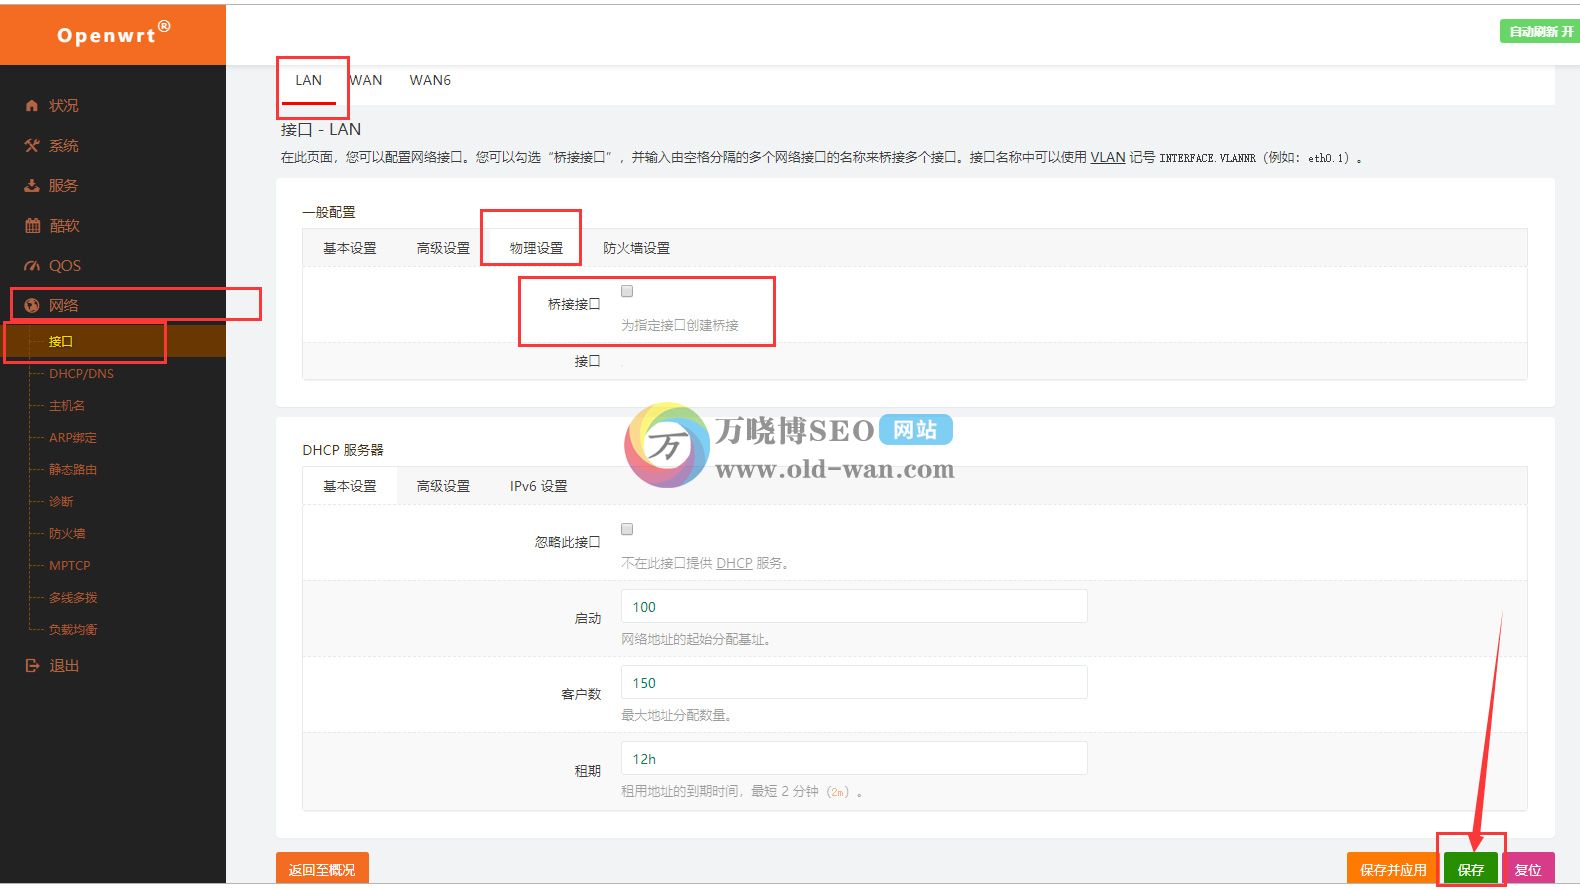Toggle the 自动刷新 开 badge

tap(1541, 32)
